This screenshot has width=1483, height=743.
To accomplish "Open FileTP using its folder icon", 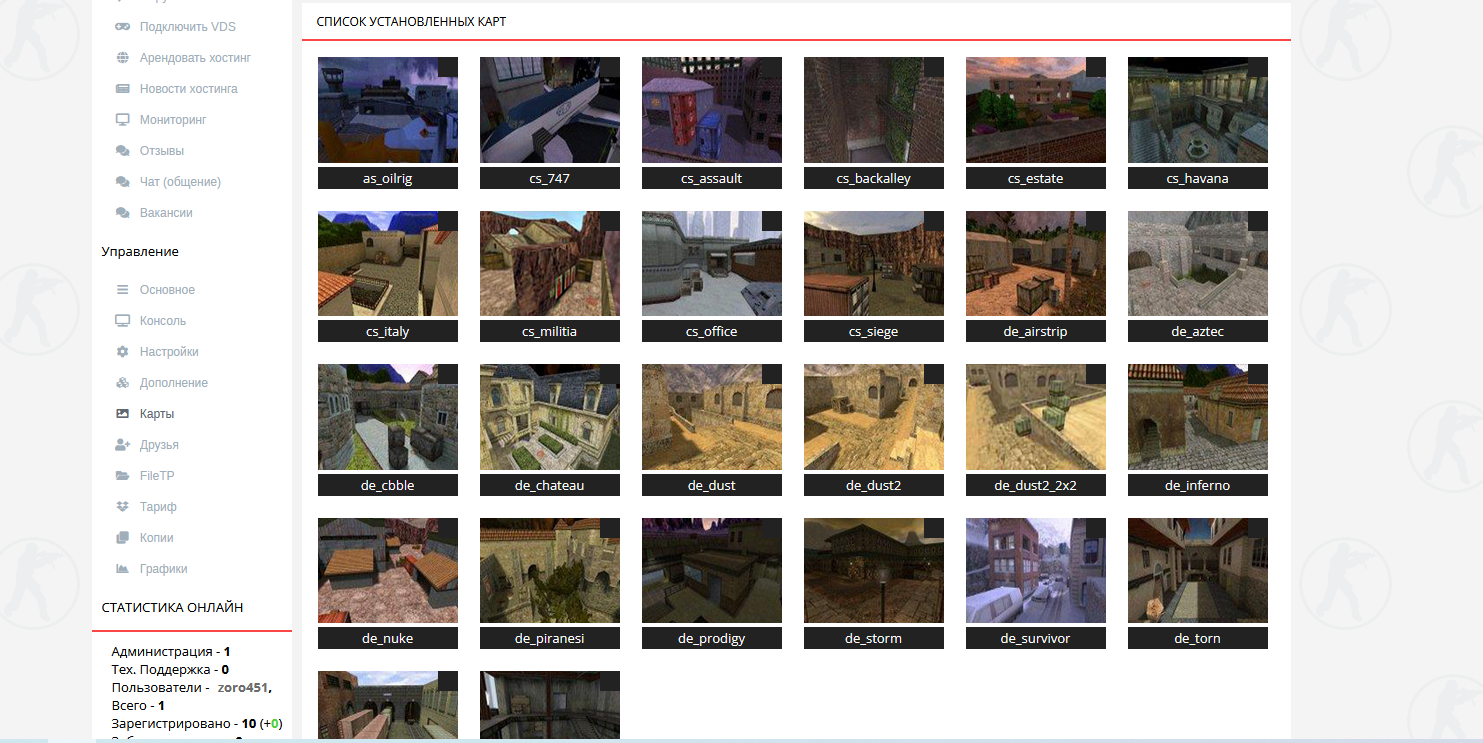I will (x=123, y=476).
